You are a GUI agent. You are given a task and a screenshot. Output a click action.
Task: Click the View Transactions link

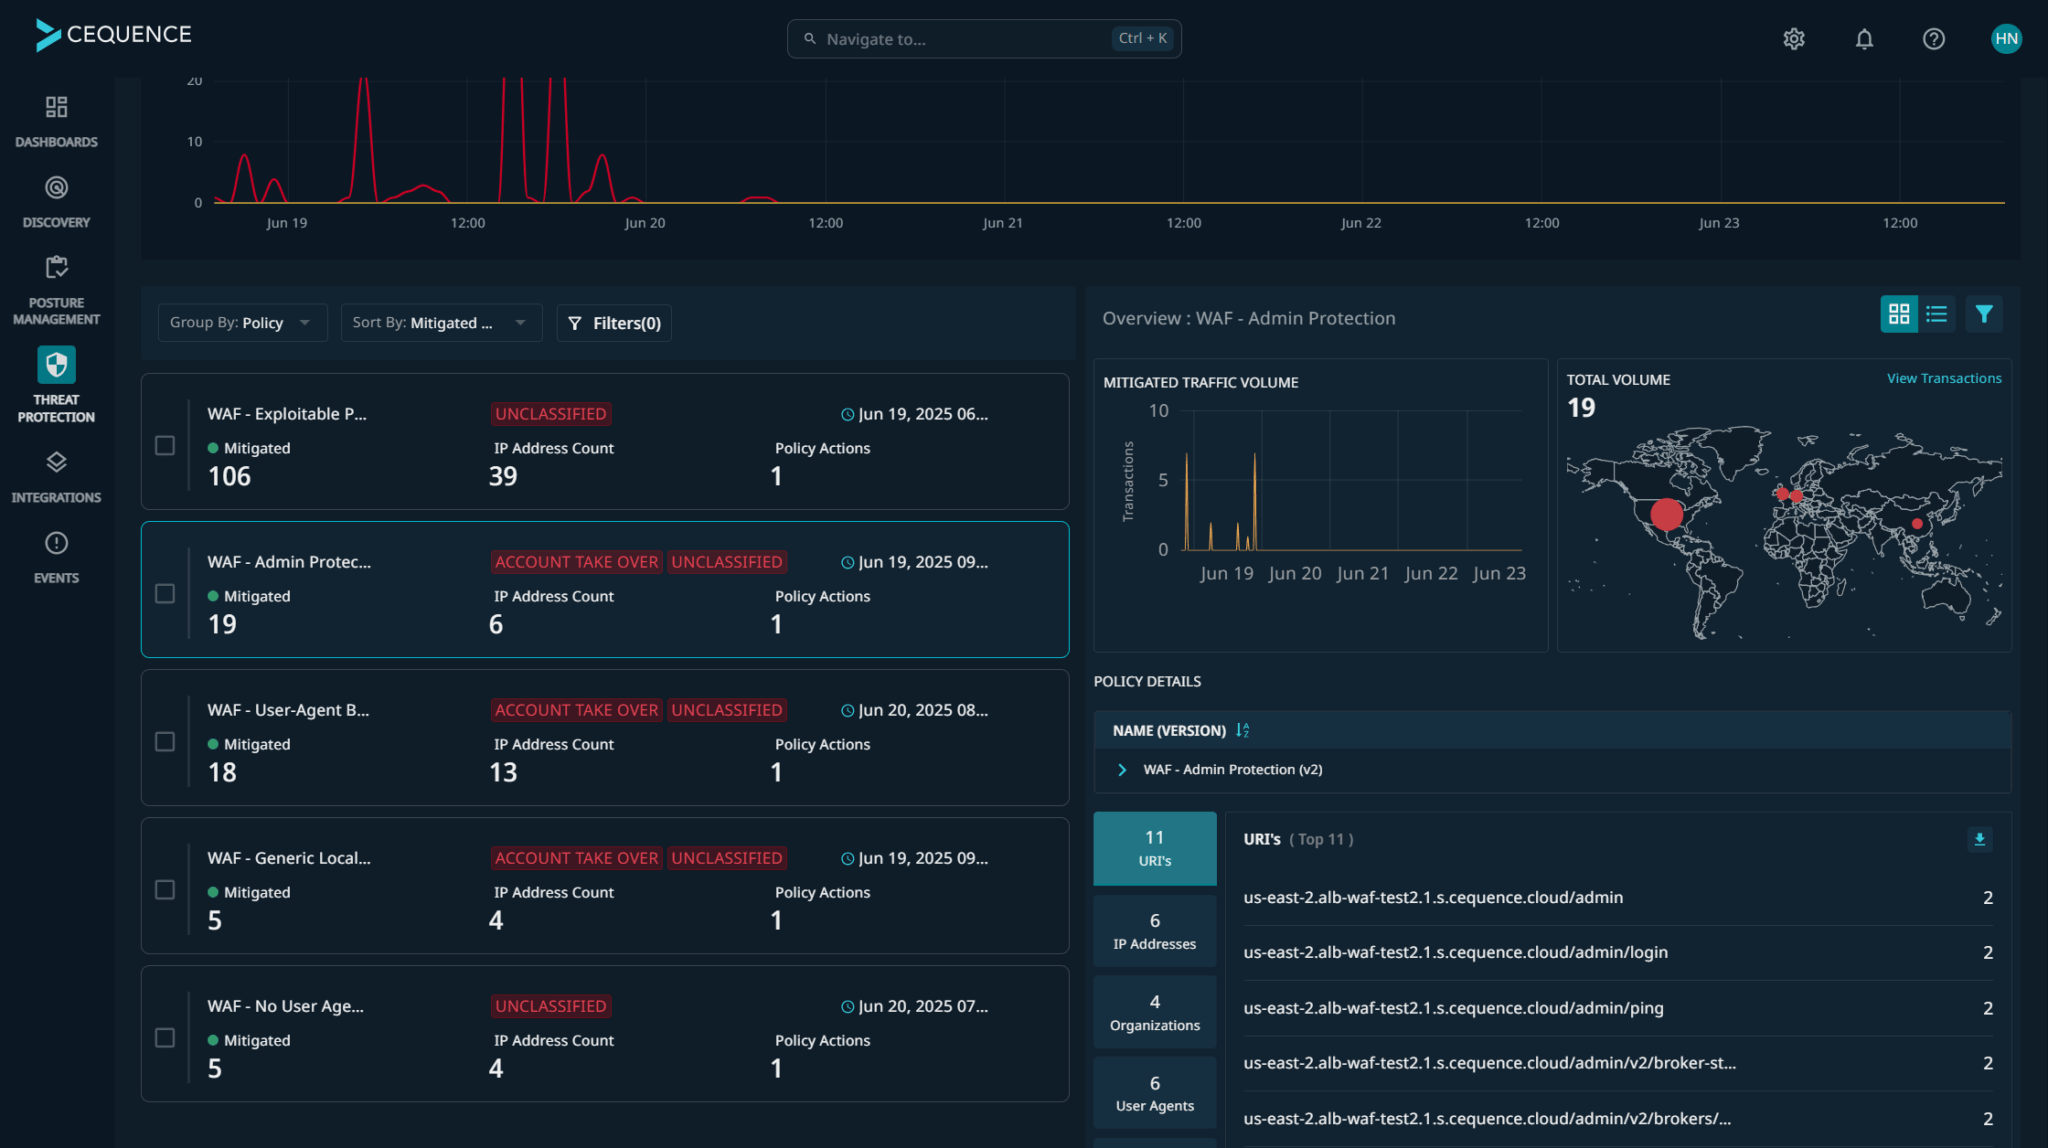click(1943, 378)
